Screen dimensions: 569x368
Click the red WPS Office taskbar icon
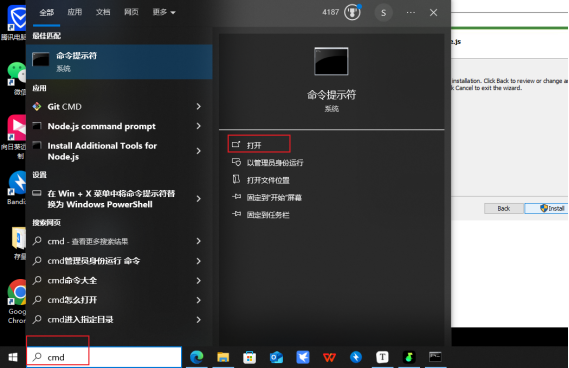point(329,357)
